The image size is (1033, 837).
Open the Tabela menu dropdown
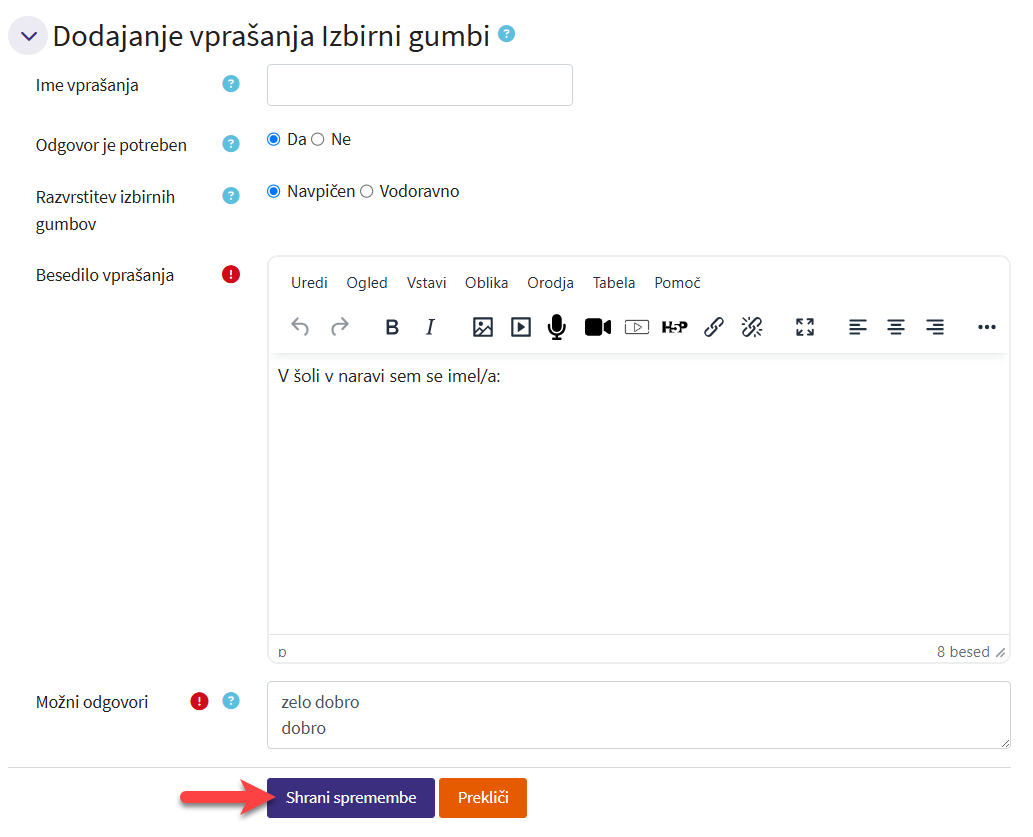(x=614, y=283)
